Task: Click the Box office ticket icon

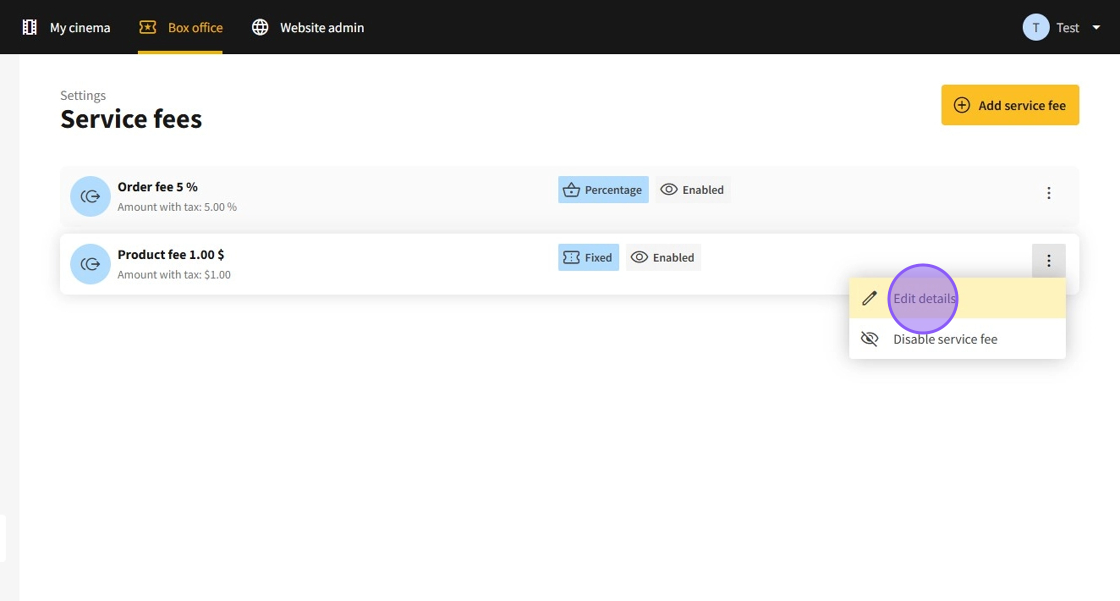Action: click(148, 27)
